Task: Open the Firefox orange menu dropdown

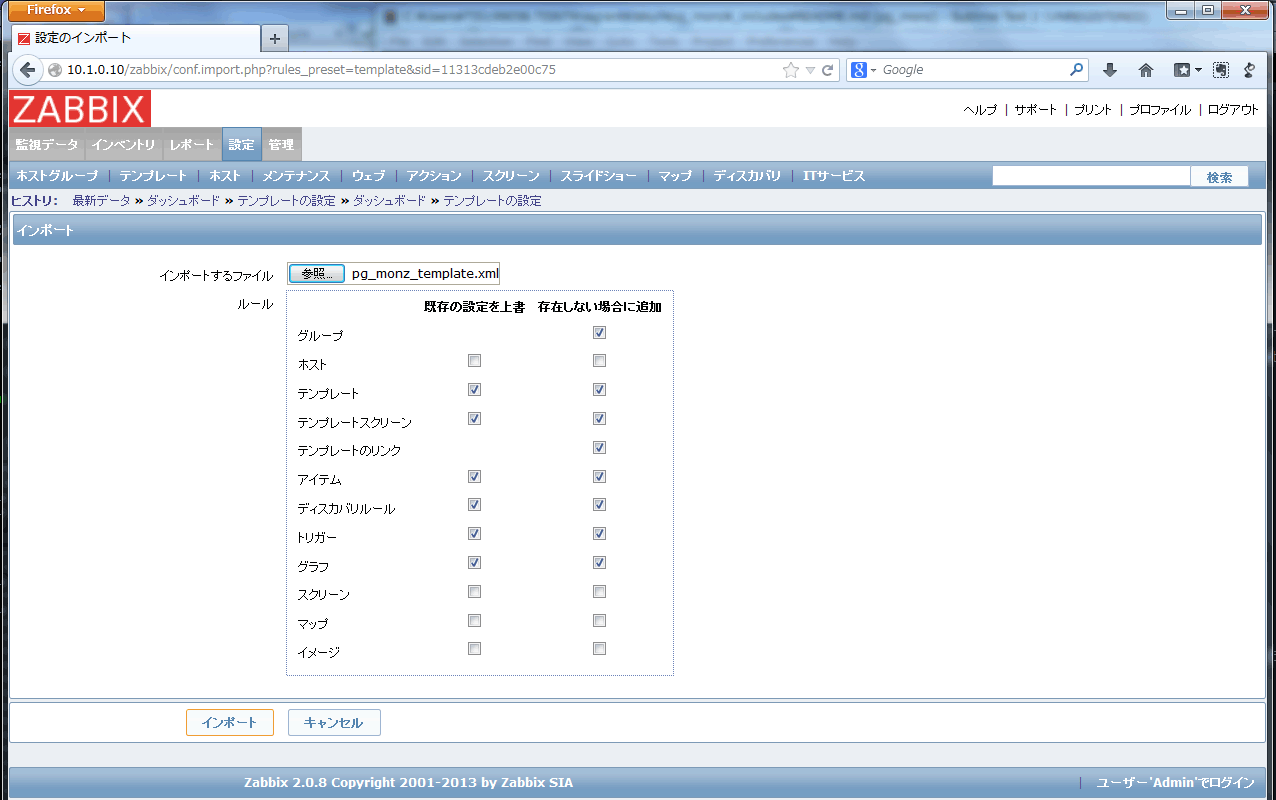Action: click(x=56, y=10)
